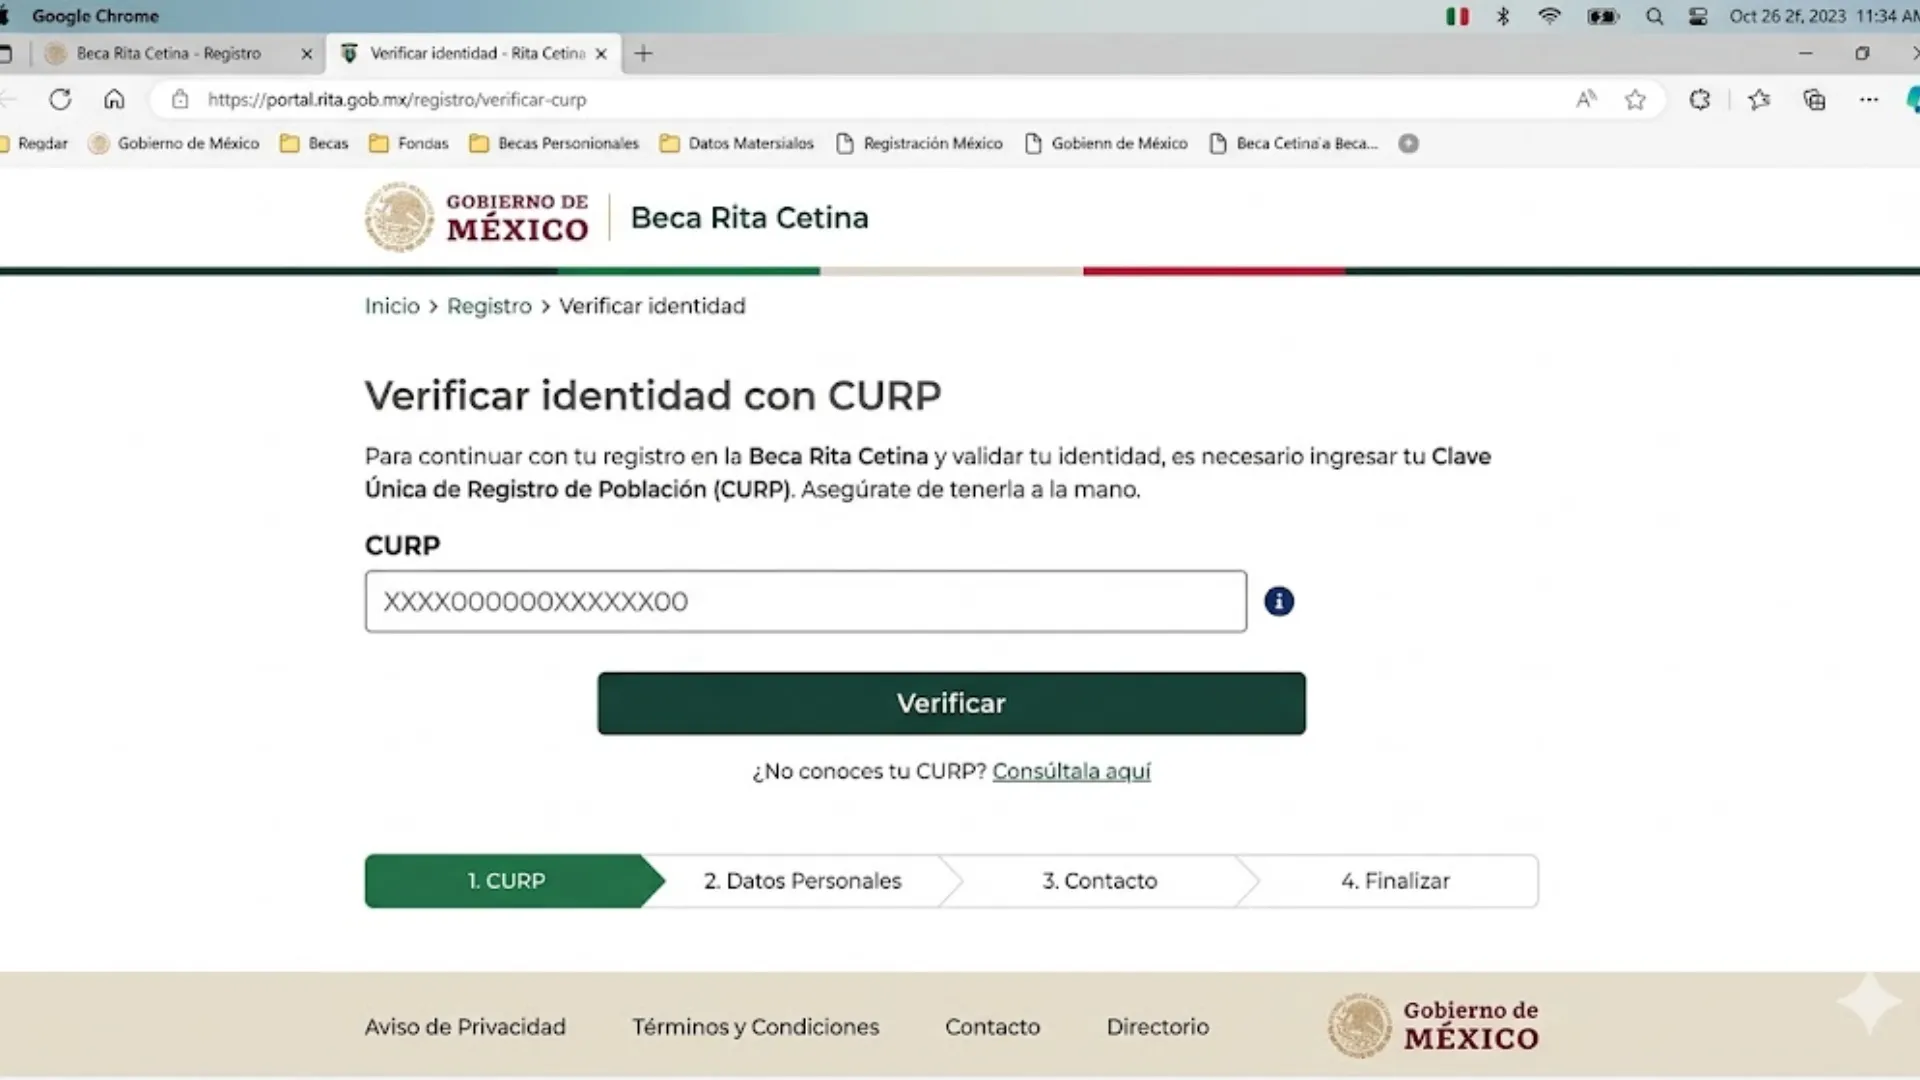Click the green Verificar button

coord(951,703)
